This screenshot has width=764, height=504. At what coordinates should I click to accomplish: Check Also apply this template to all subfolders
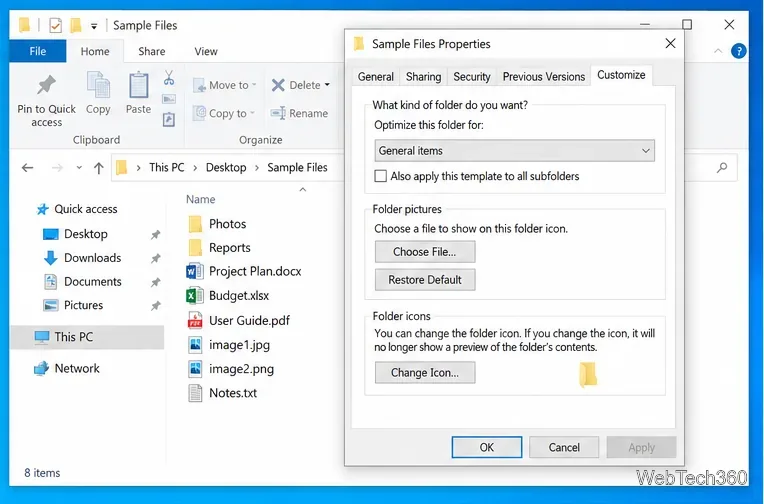click(381, 176)
